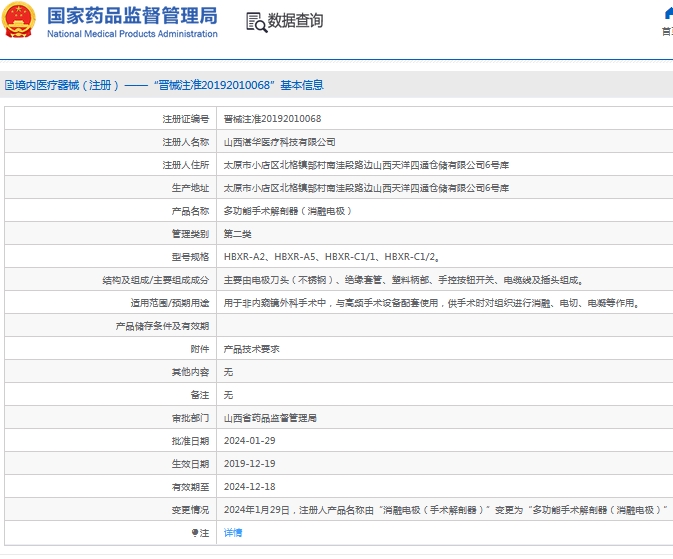Click the 数据查询 heading text
The height and width of the screenshot is (559, 673).
(295, 21)
